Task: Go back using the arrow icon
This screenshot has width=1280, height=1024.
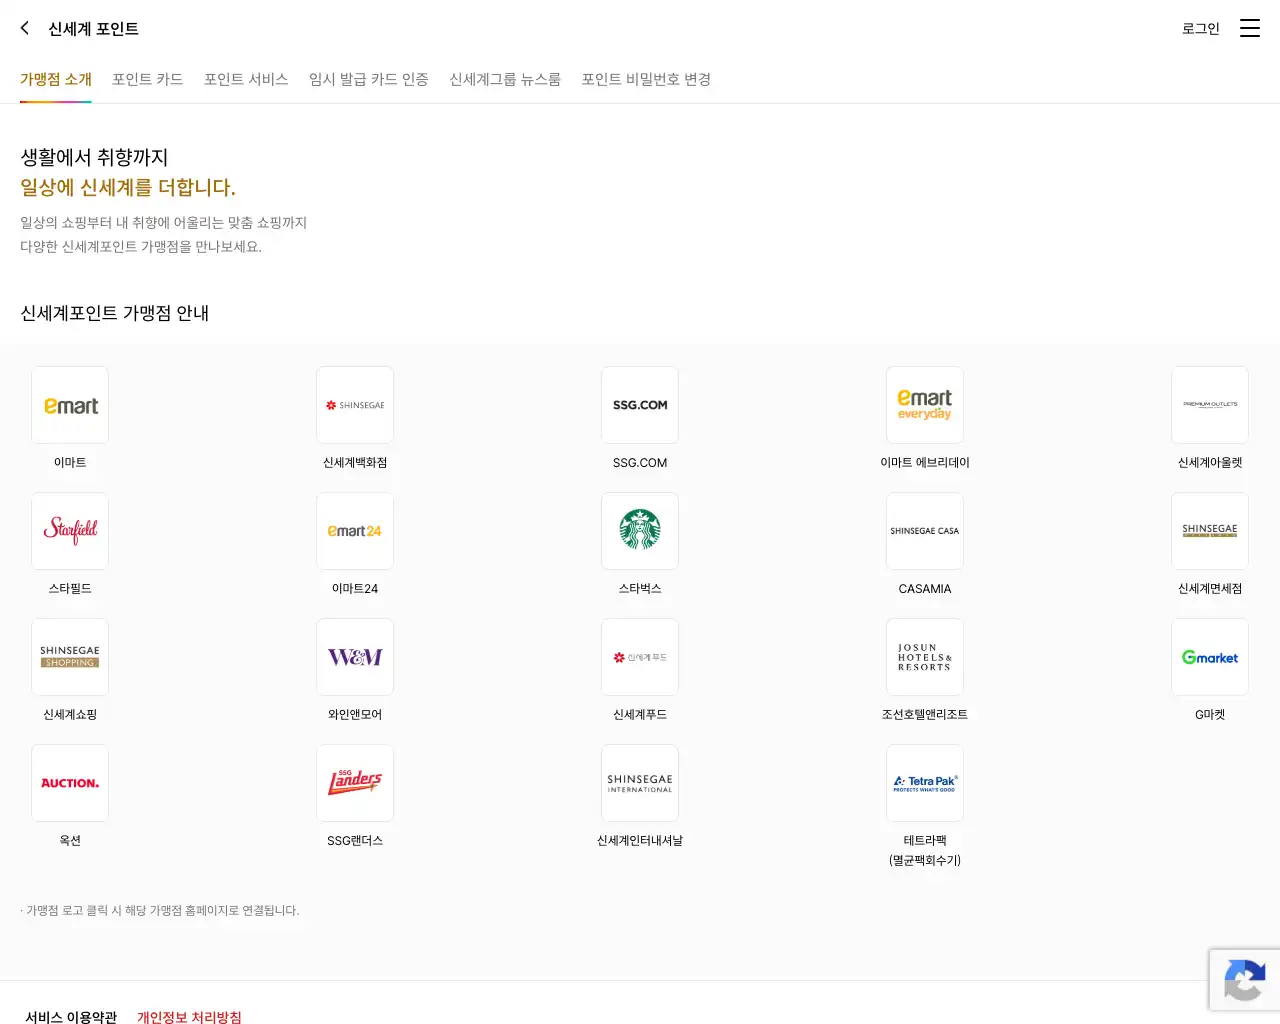Action: tap(25, 28)
